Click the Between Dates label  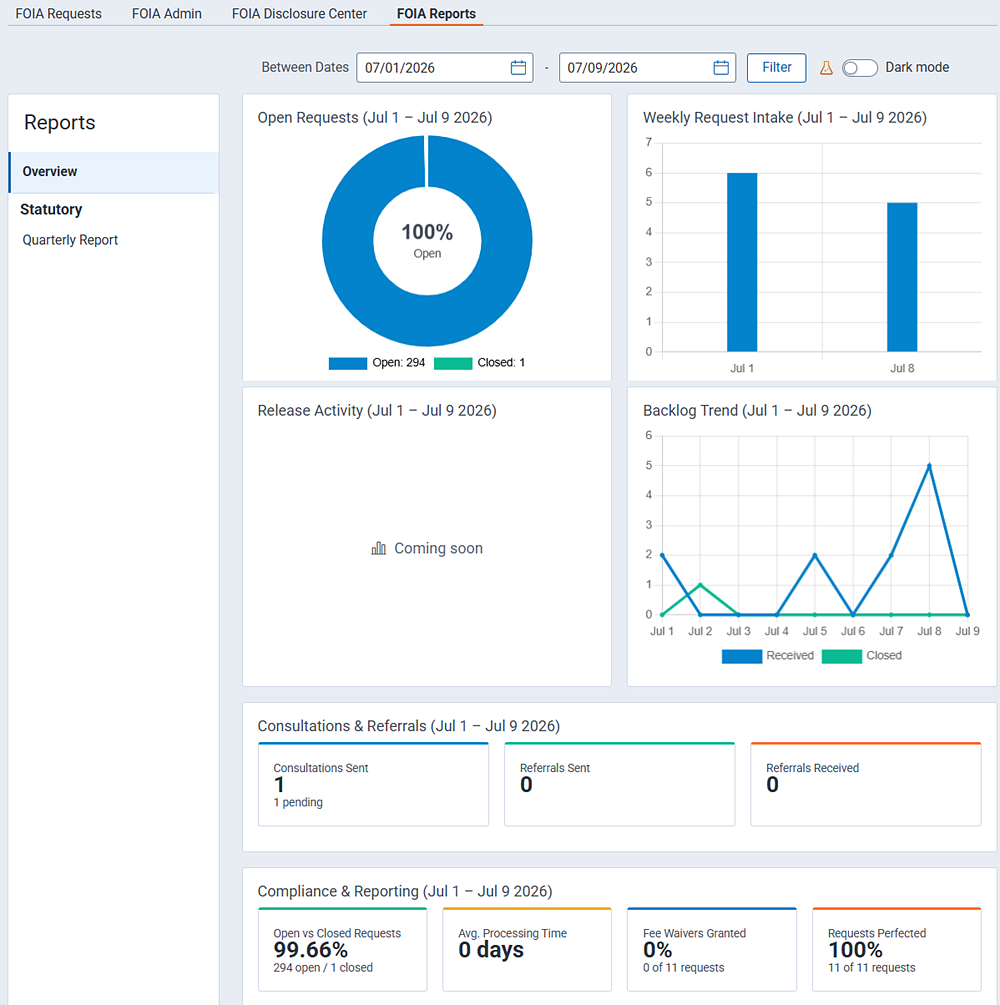305,67
